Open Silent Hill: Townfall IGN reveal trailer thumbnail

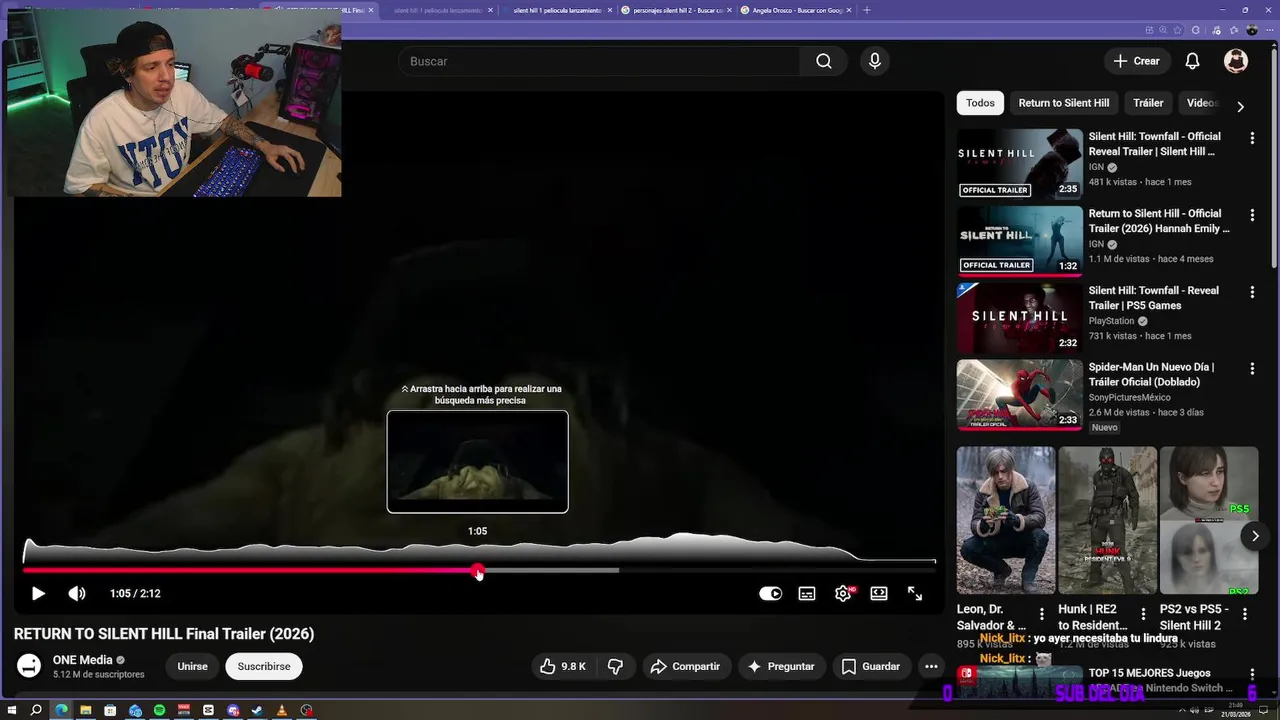[1019, 164]
